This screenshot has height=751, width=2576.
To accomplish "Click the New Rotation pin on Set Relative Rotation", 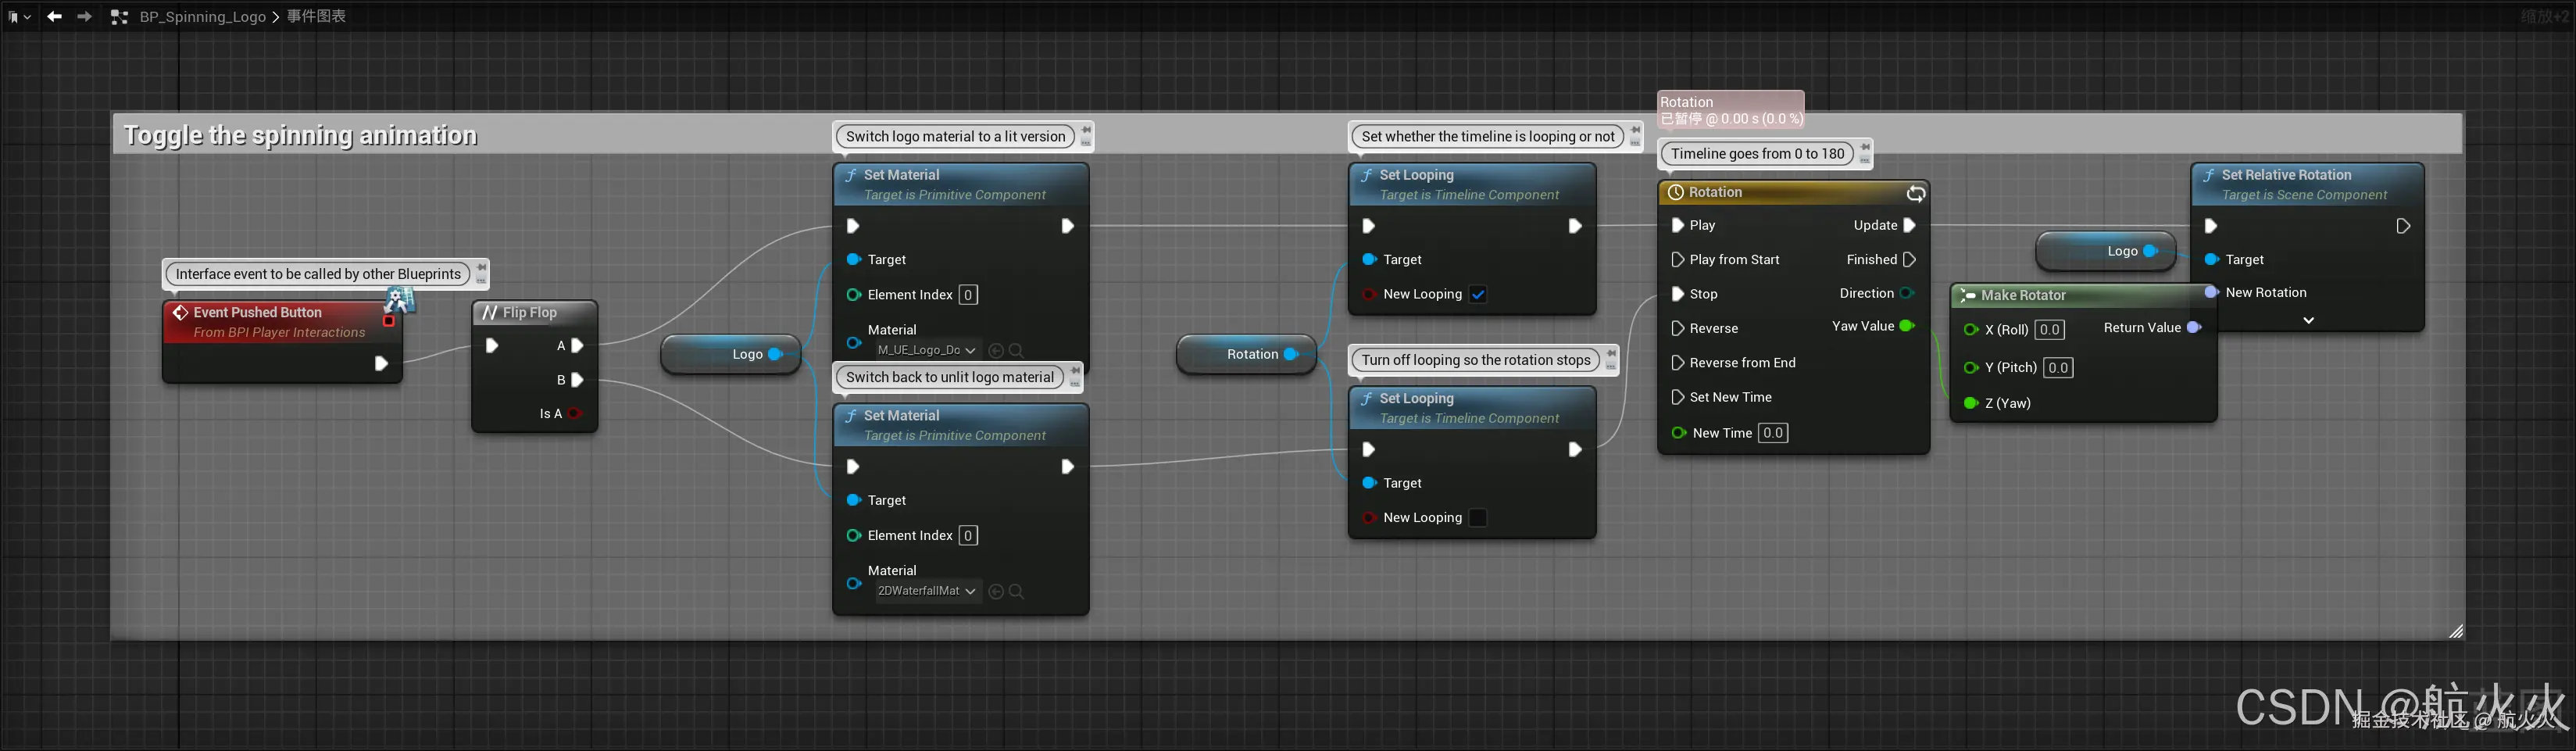I will point(2212,293).
